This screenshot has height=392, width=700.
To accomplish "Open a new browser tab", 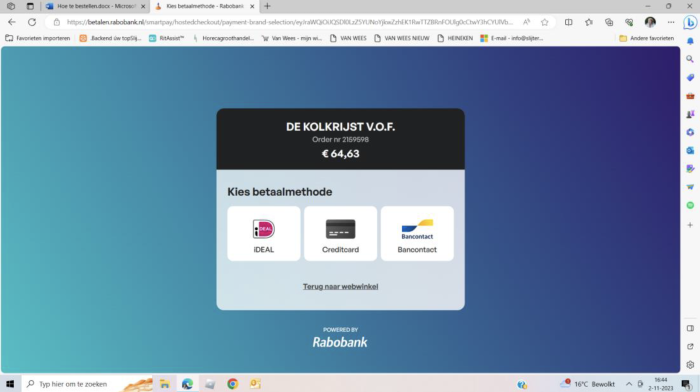I will 267,6.
